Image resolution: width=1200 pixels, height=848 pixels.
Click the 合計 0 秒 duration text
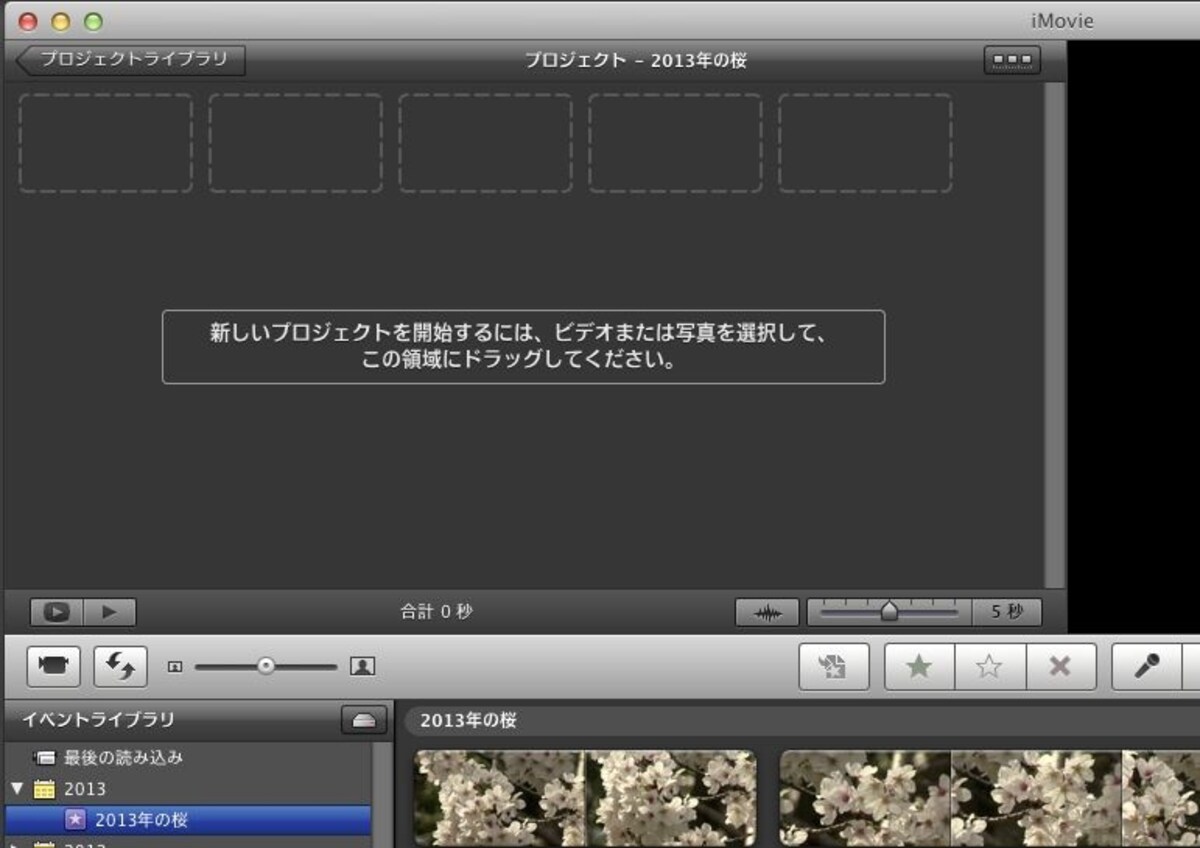pyautogui.click(x=436, y=612)
